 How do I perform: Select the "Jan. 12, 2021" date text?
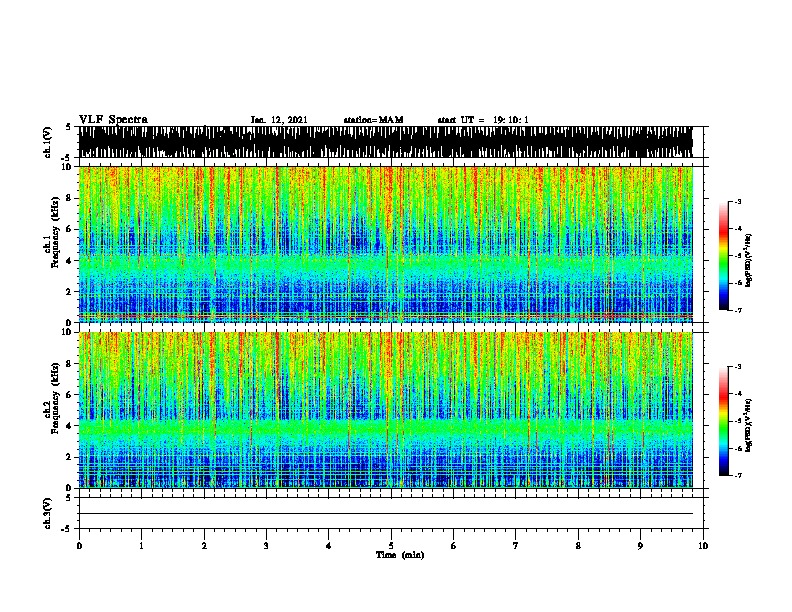point(279,120)
